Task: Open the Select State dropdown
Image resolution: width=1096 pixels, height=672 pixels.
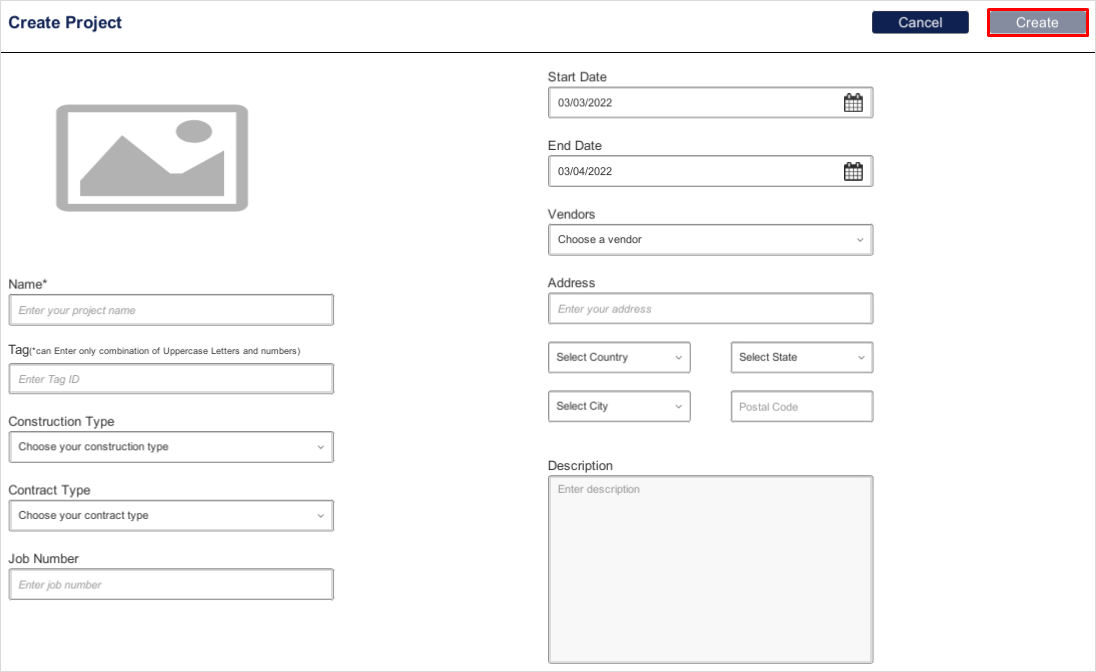Action: [802, 357]
